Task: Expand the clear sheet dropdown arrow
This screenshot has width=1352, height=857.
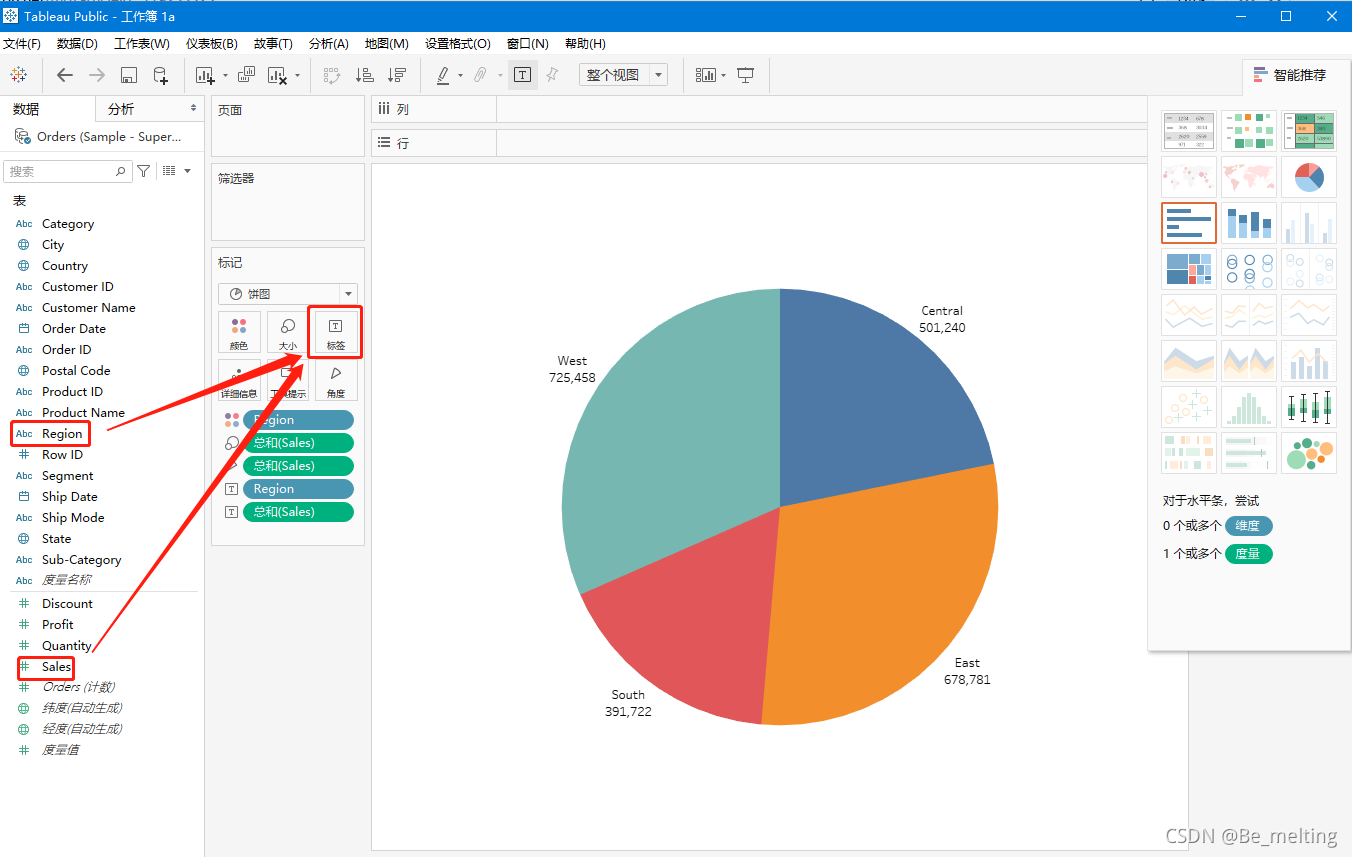Action: click(x=297, y=76)
